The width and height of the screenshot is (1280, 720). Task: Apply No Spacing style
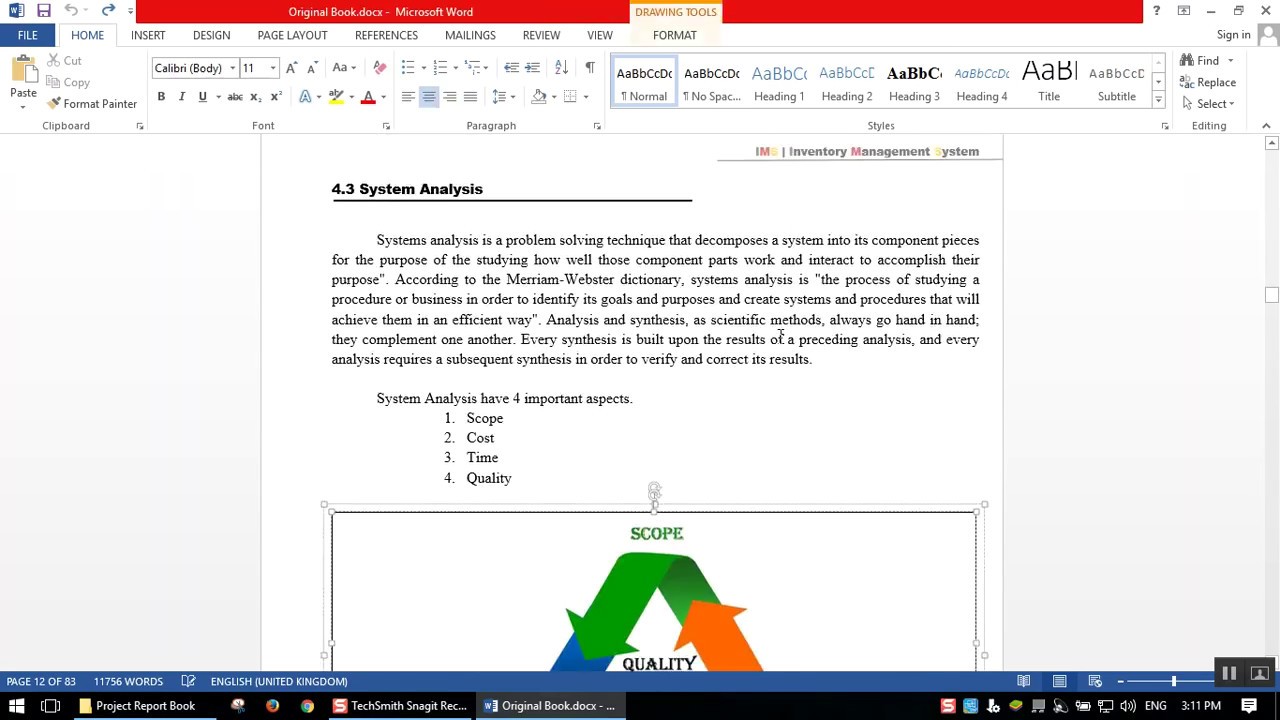(x=712, y=82)
